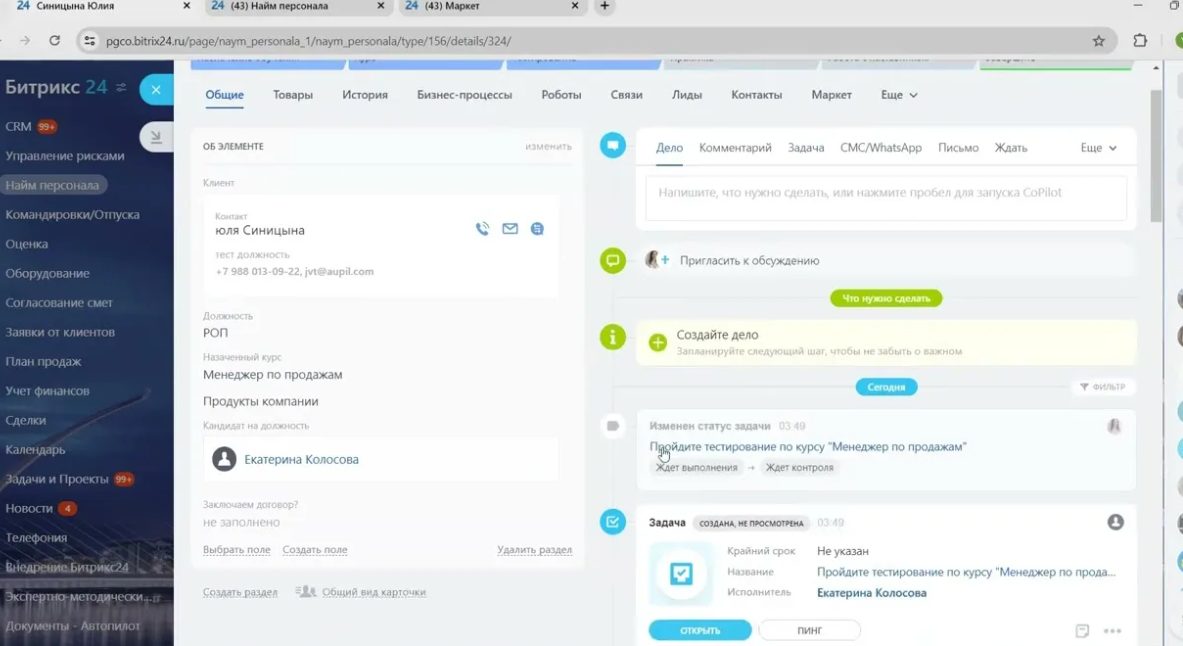This screenshot has width=1183, height=646.
Task: Open Задачи и Проекты in sidebar
Action: [57, 479]
